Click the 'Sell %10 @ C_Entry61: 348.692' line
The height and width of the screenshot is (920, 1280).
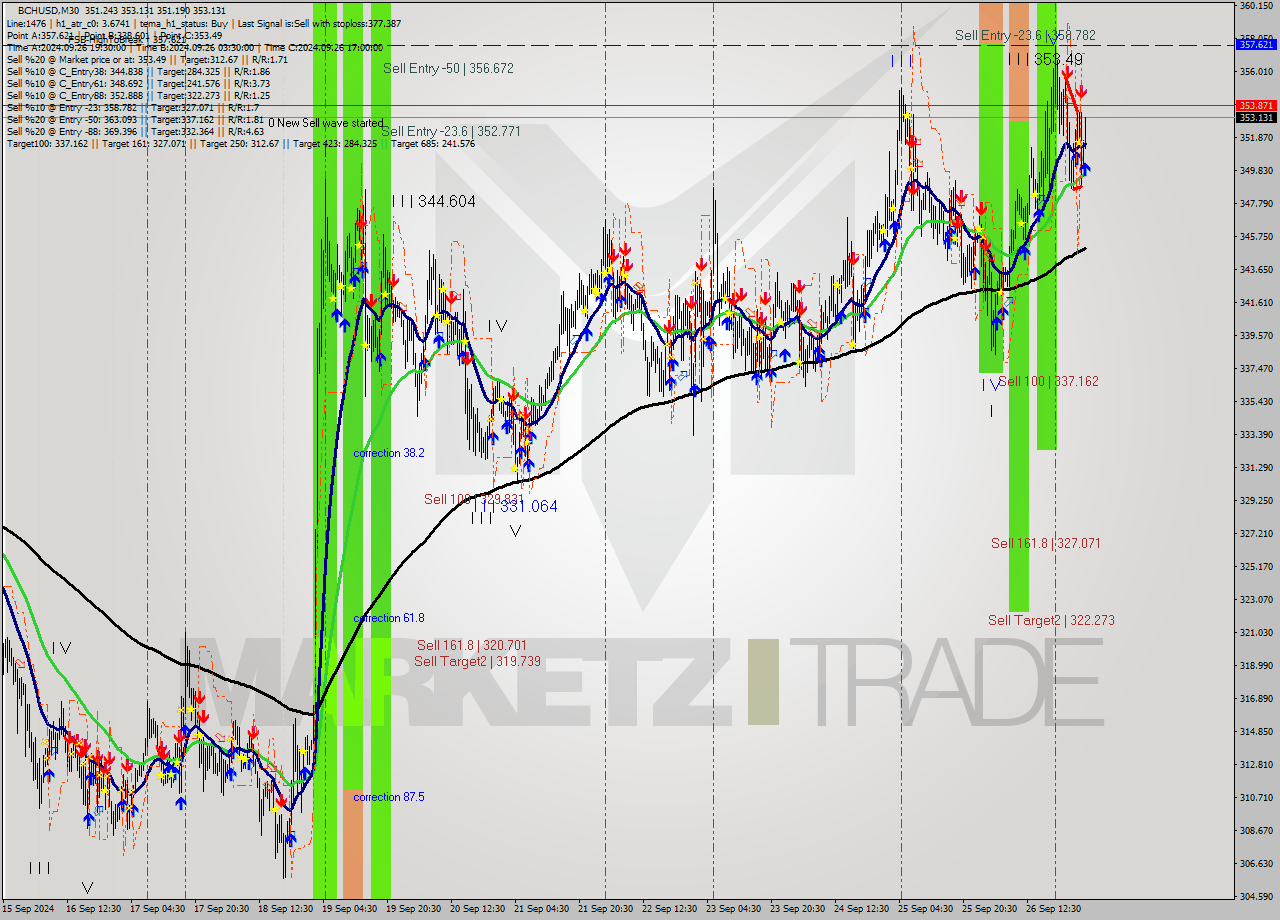[x=138, y=83]
